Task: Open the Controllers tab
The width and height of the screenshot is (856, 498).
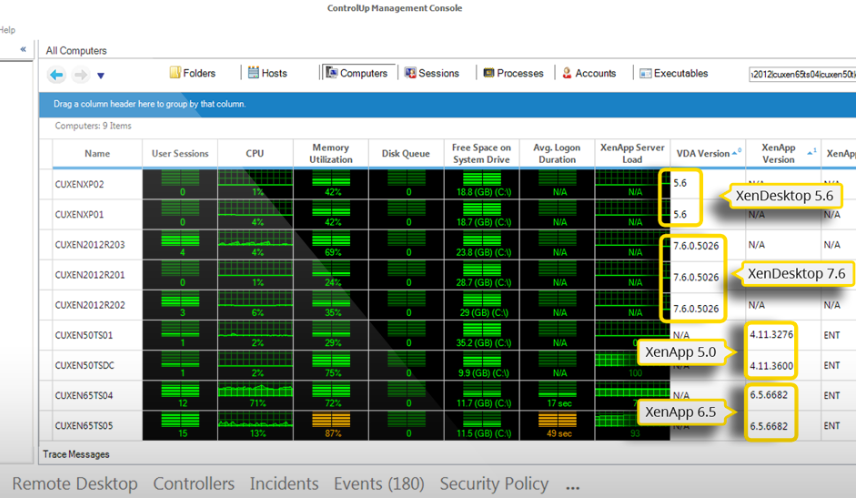Action: pos(194,483)
